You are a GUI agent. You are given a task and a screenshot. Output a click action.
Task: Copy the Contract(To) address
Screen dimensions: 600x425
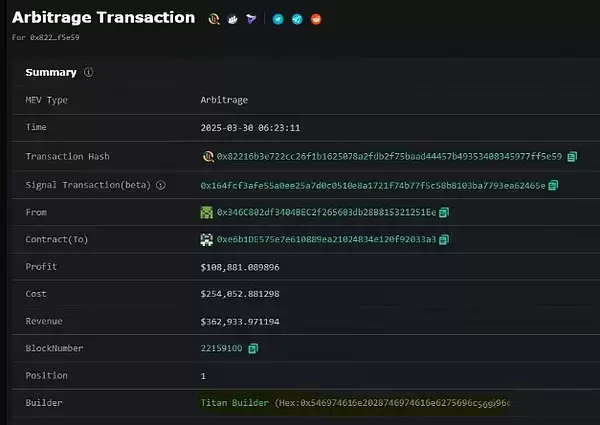(x=444, y=239)
